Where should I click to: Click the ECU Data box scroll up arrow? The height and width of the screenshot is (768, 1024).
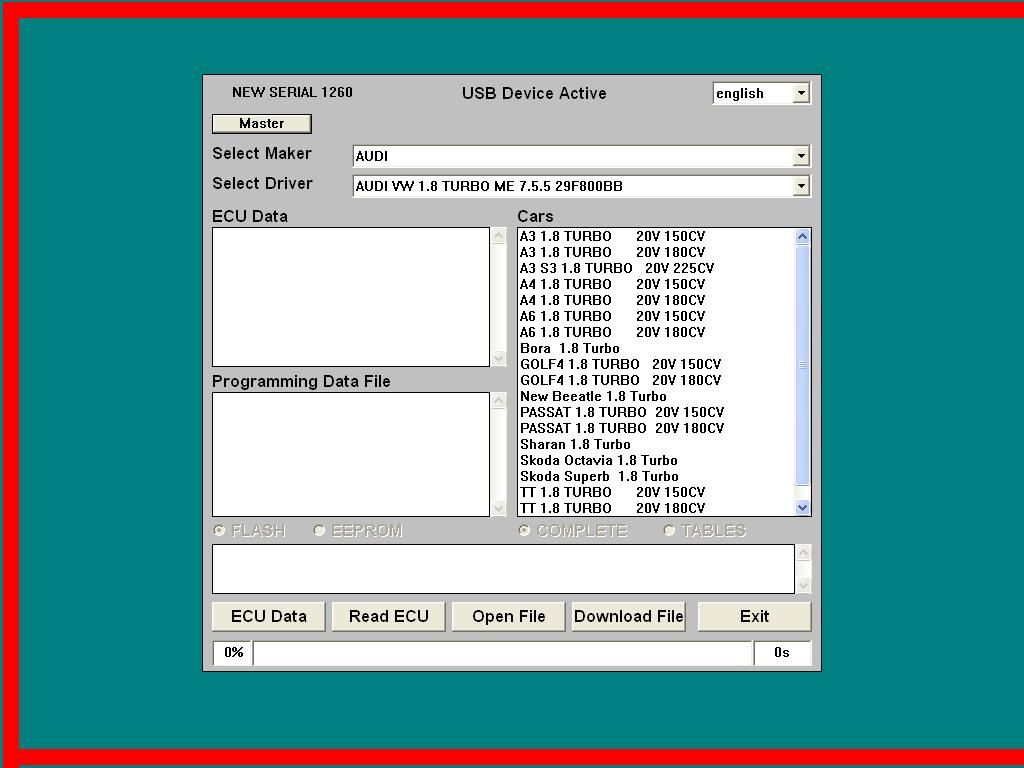coord(499,236)
